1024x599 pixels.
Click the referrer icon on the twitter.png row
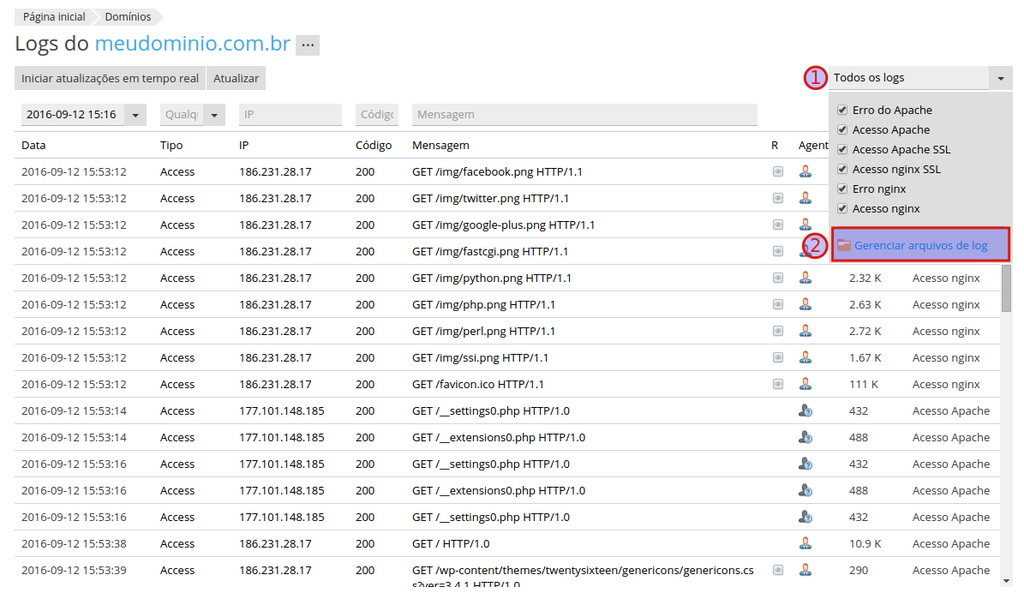(777, 198)
